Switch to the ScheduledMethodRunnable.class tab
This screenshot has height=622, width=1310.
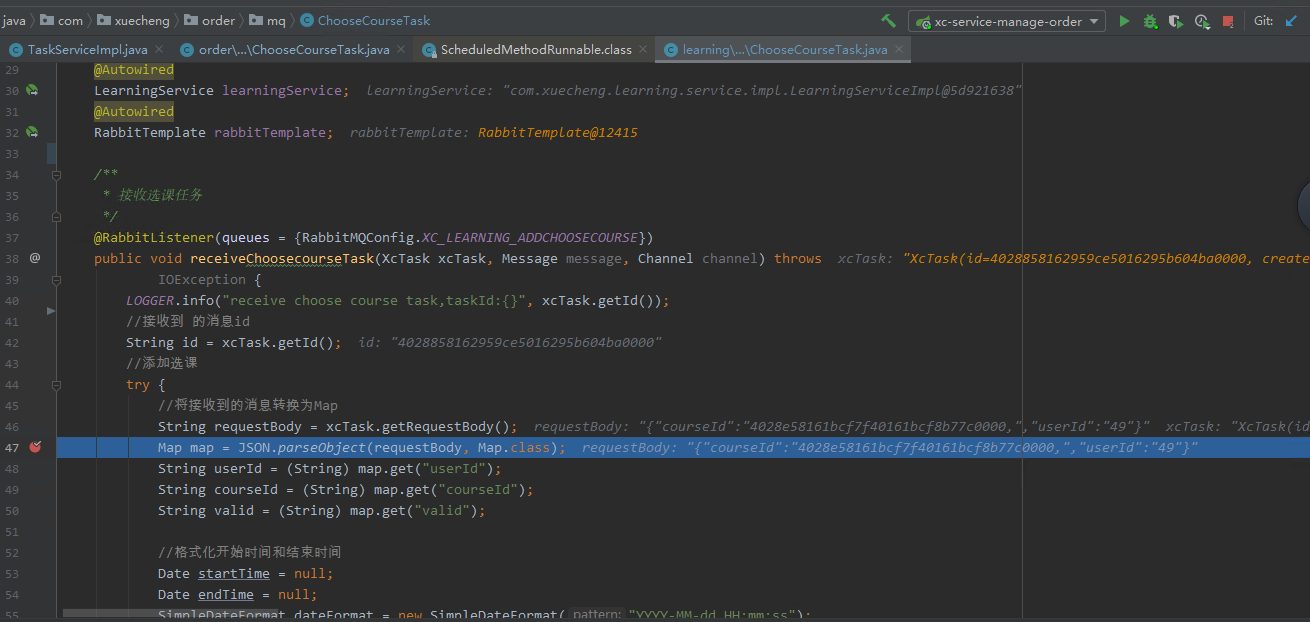535,49
